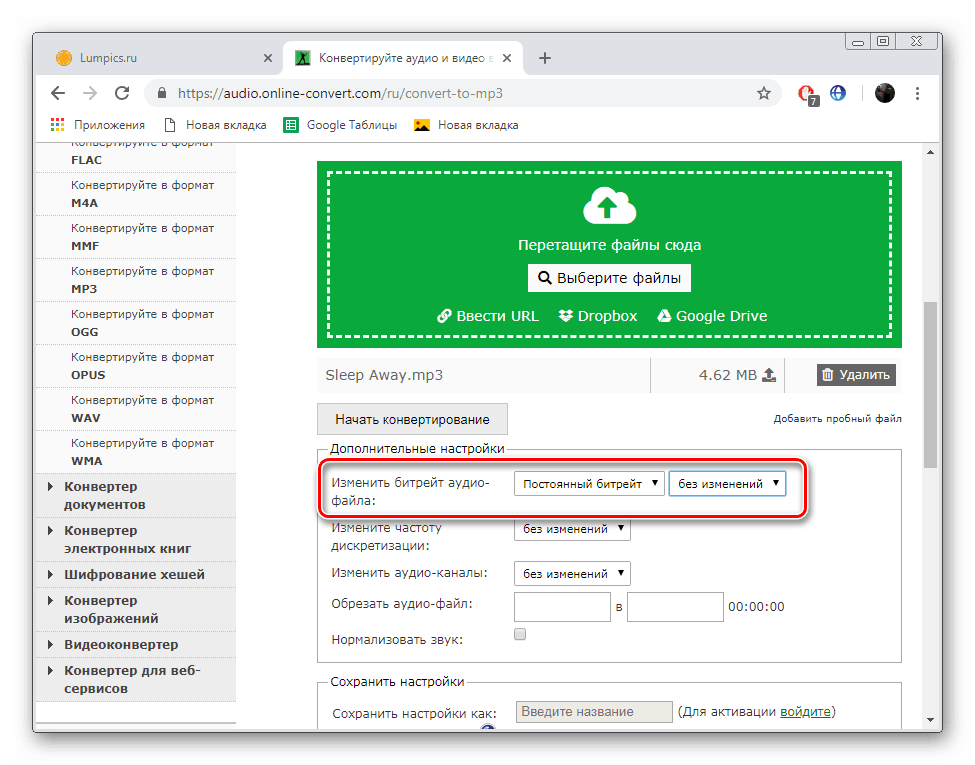Click the Выберите файлы button

coord(609,278)
